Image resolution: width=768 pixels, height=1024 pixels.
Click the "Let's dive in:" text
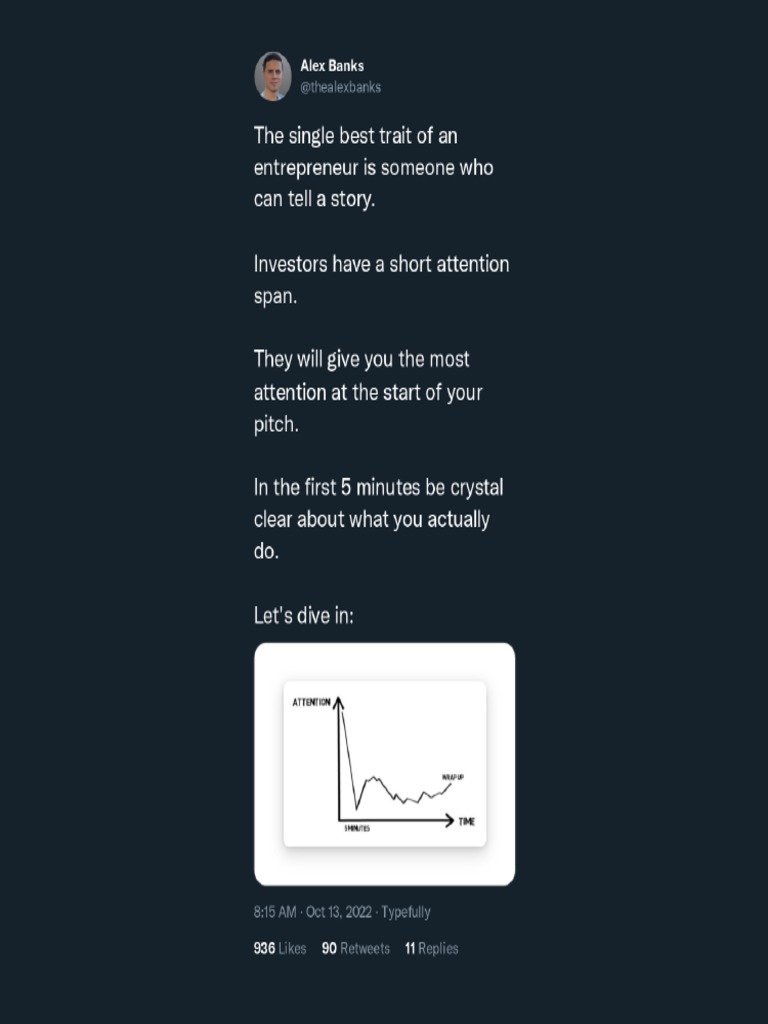point(304,615)
